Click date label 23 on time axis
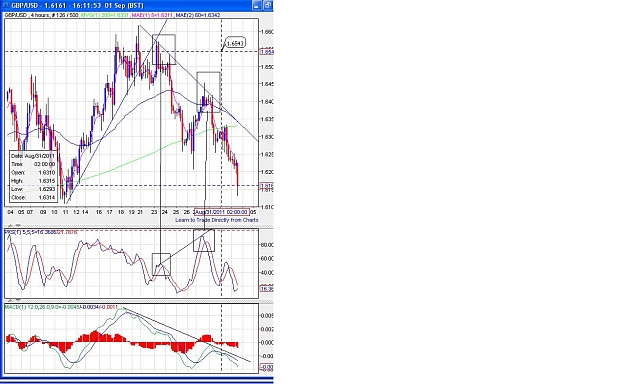The height and width of the screenshot is (384, 625). [x=154, y=212]
